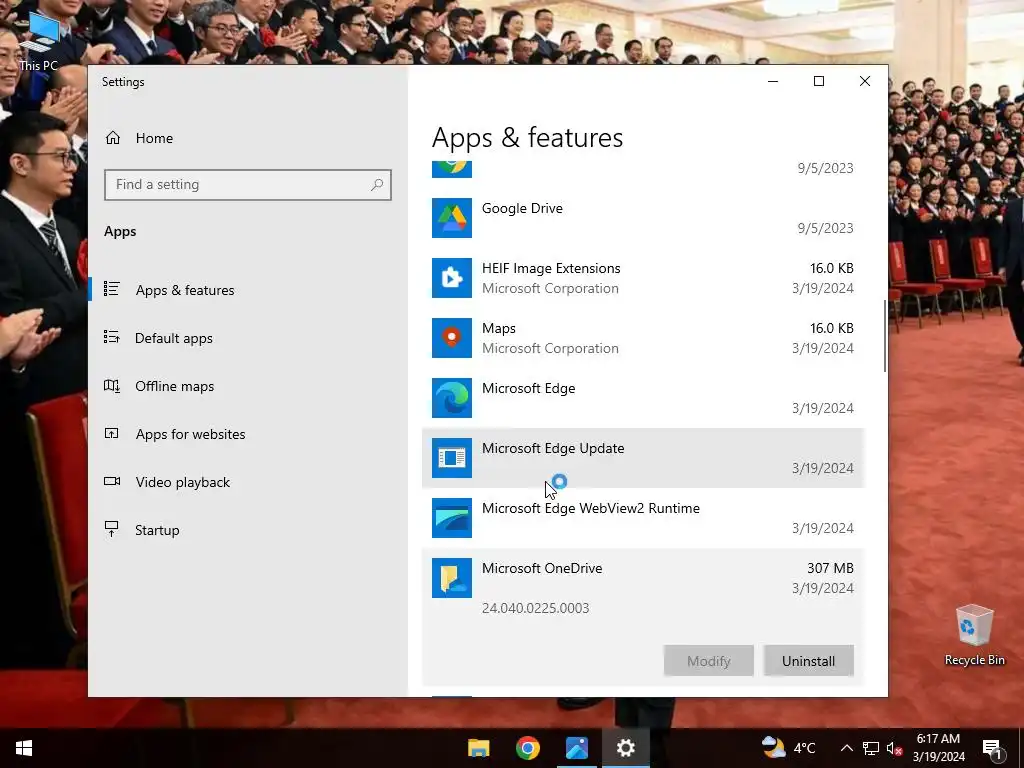Click the Apps & features page heading

(x=527, y=138)
